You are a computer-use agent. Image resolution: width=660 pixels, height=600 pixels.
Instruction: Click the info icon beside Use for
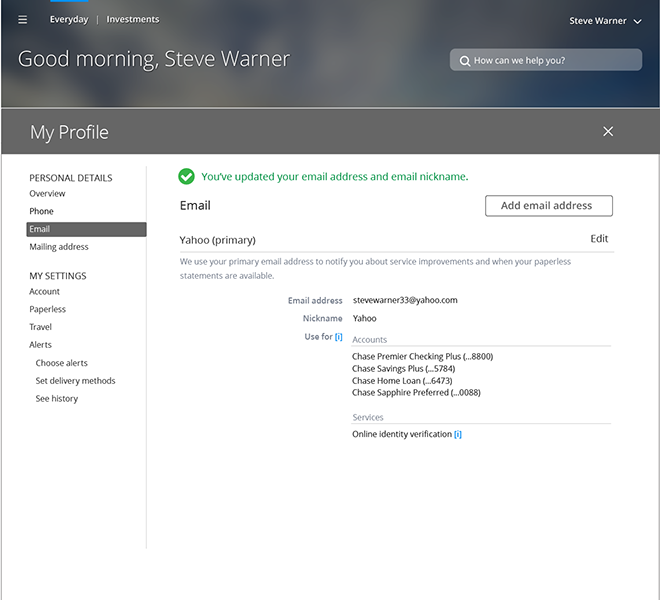click(x=338, y=336)
